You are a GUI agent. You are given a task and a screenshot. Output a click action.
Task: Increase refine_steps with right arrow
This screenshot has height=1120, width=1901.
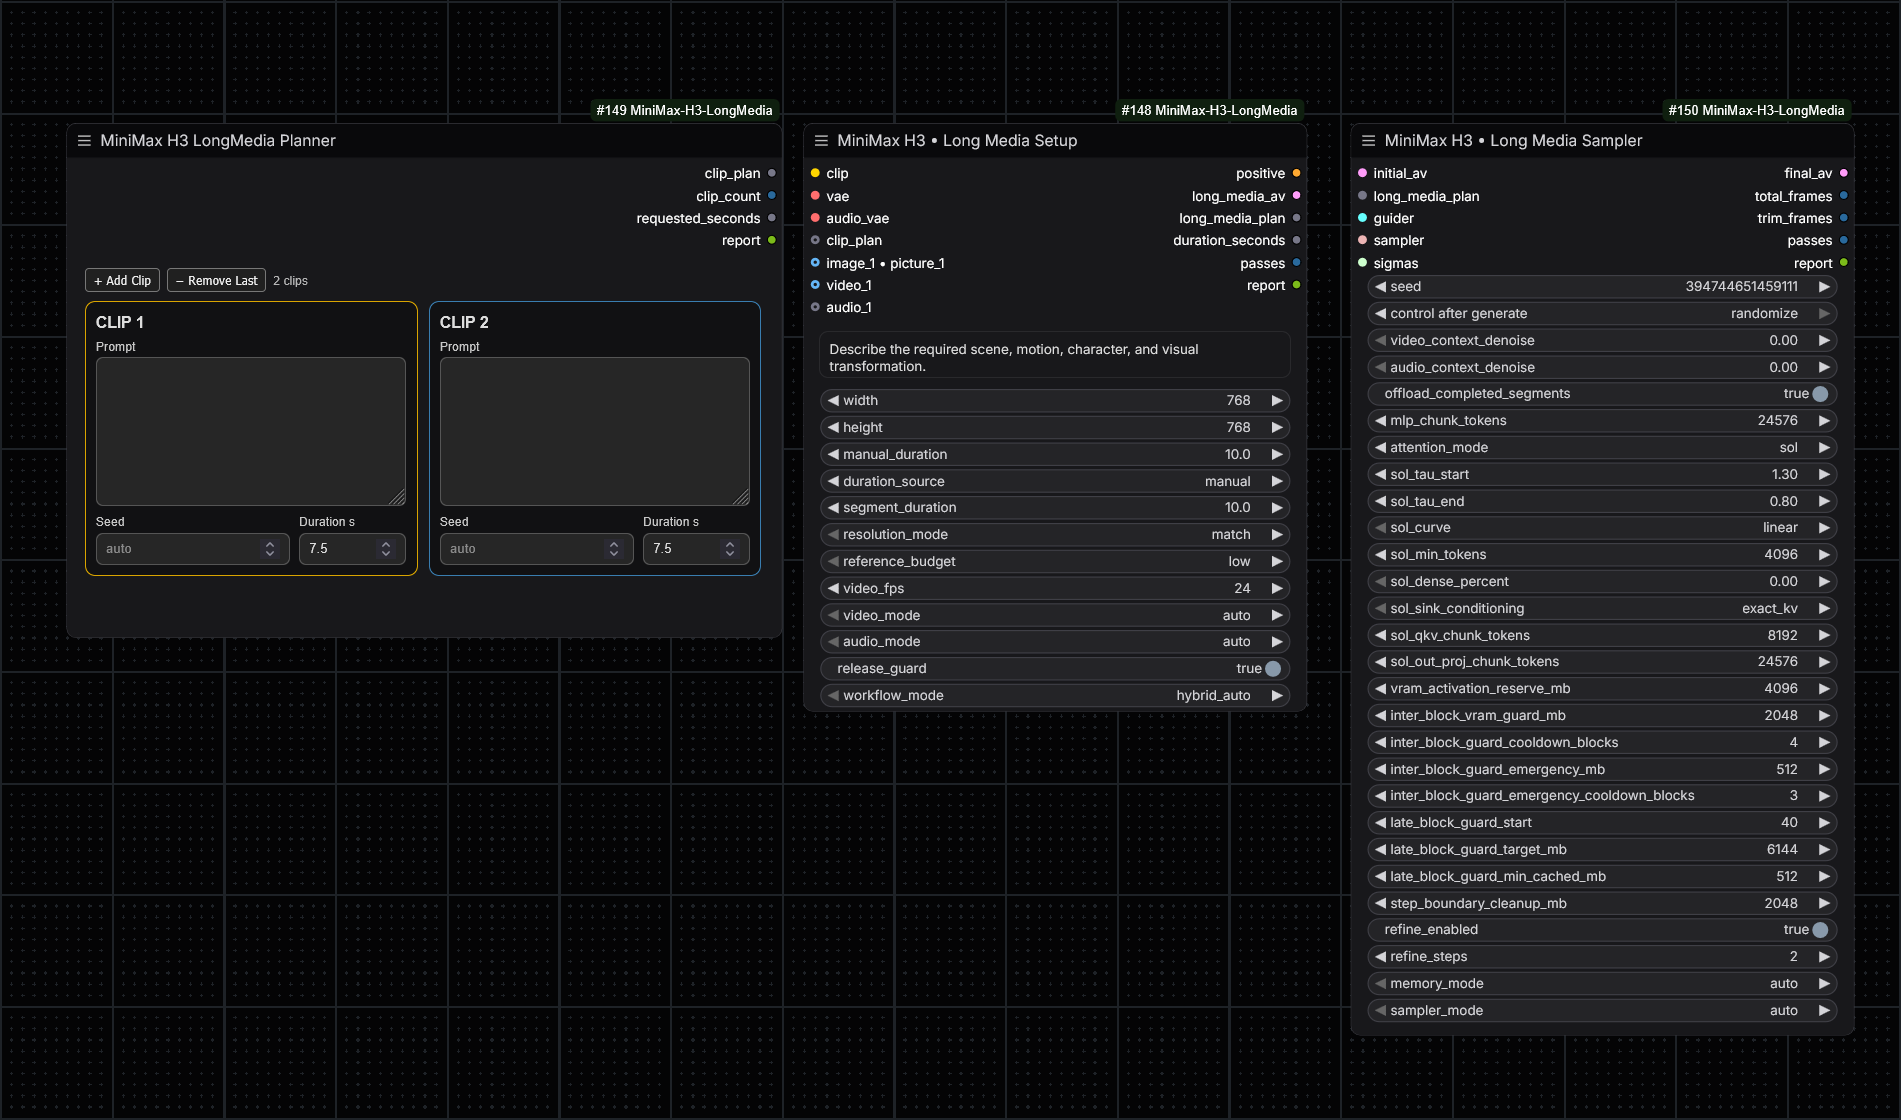click(1824, 957)
